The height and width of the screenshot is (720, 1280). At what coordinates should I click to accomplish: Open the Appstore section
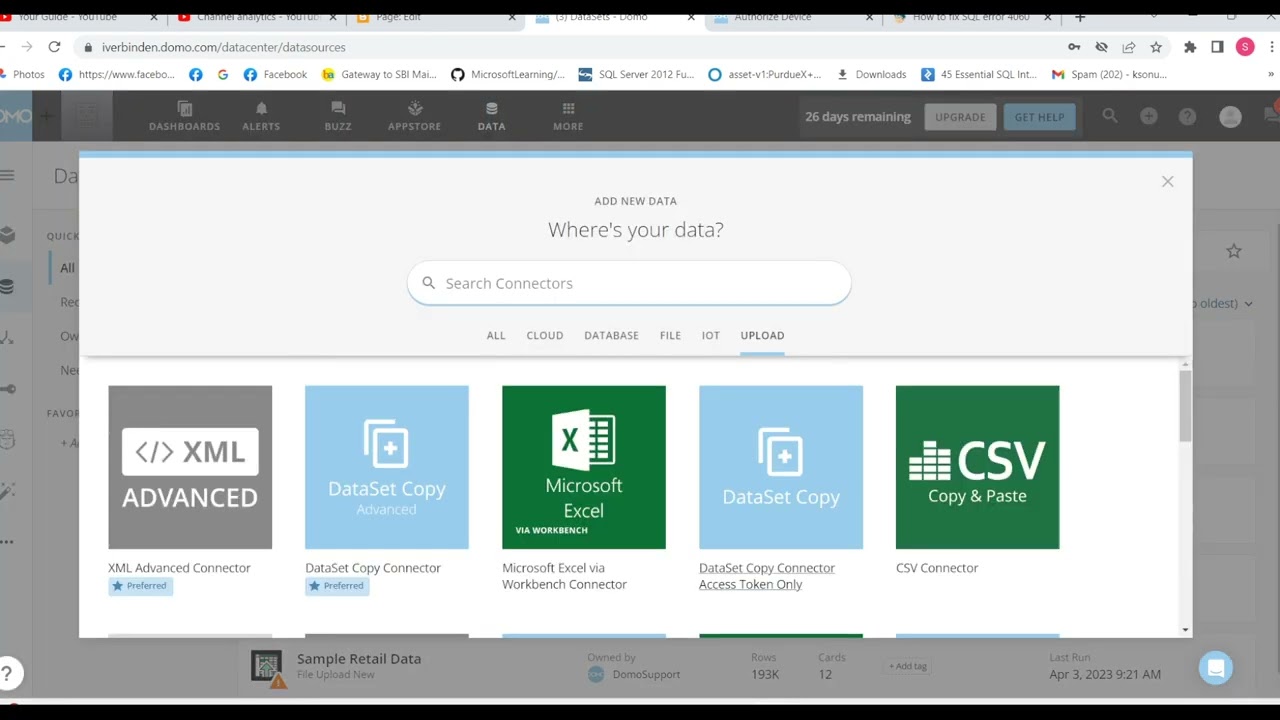pos(414,116)
